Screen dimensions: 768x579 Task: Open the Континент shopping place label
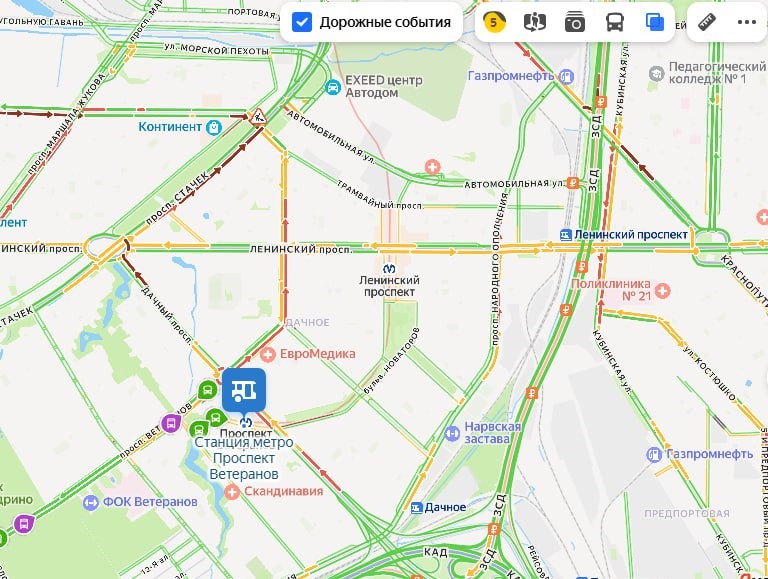click(169, 127)
